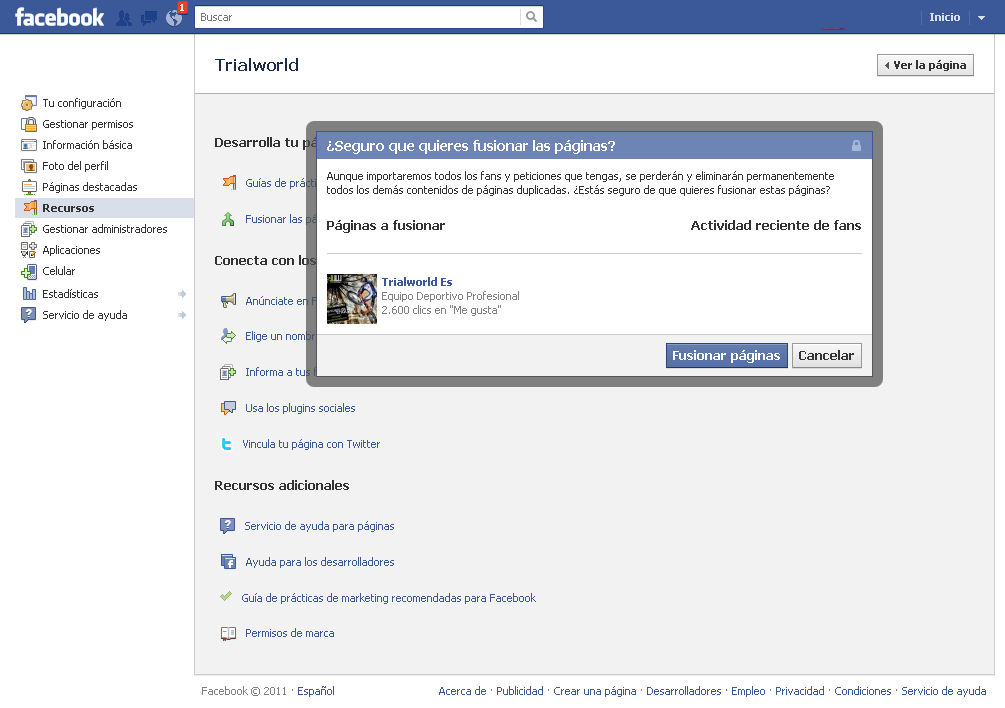Open Usa los plugins sociales link
Screen dimensions: 1005x708
300,408
